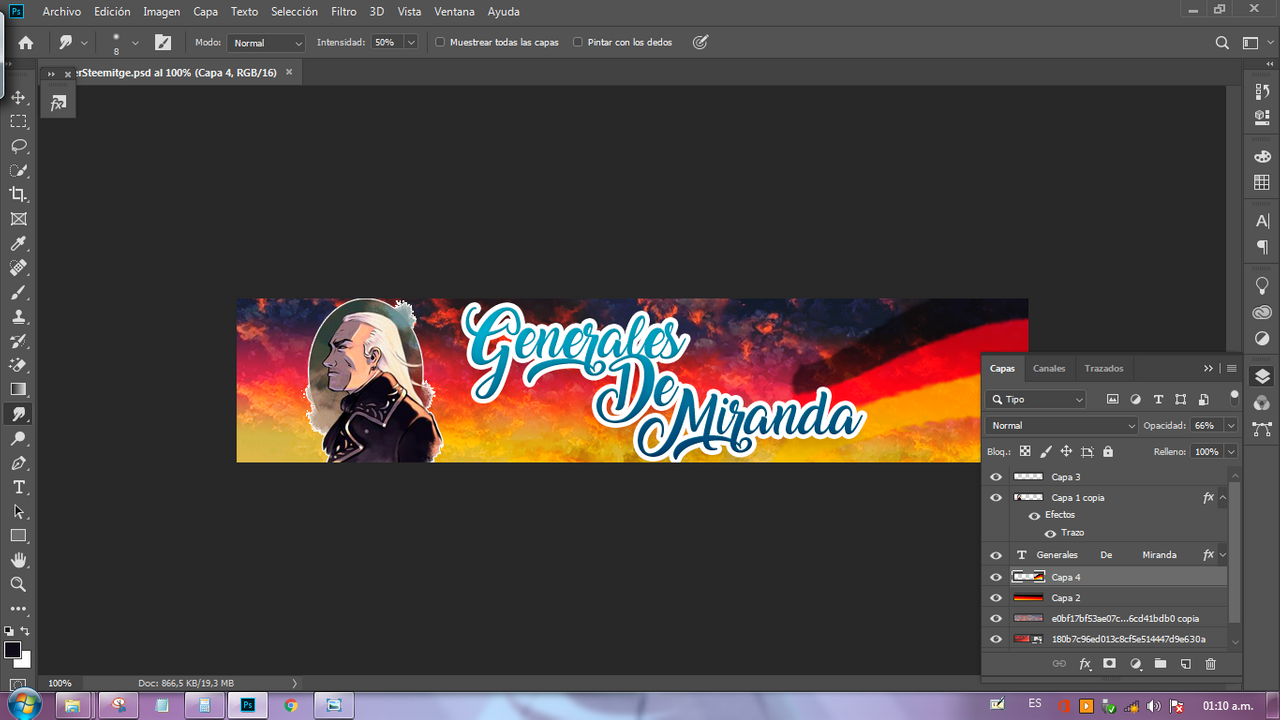Select the Clone Stamp tool
The image size is (1280, 720).
click(x=18, y=316)
